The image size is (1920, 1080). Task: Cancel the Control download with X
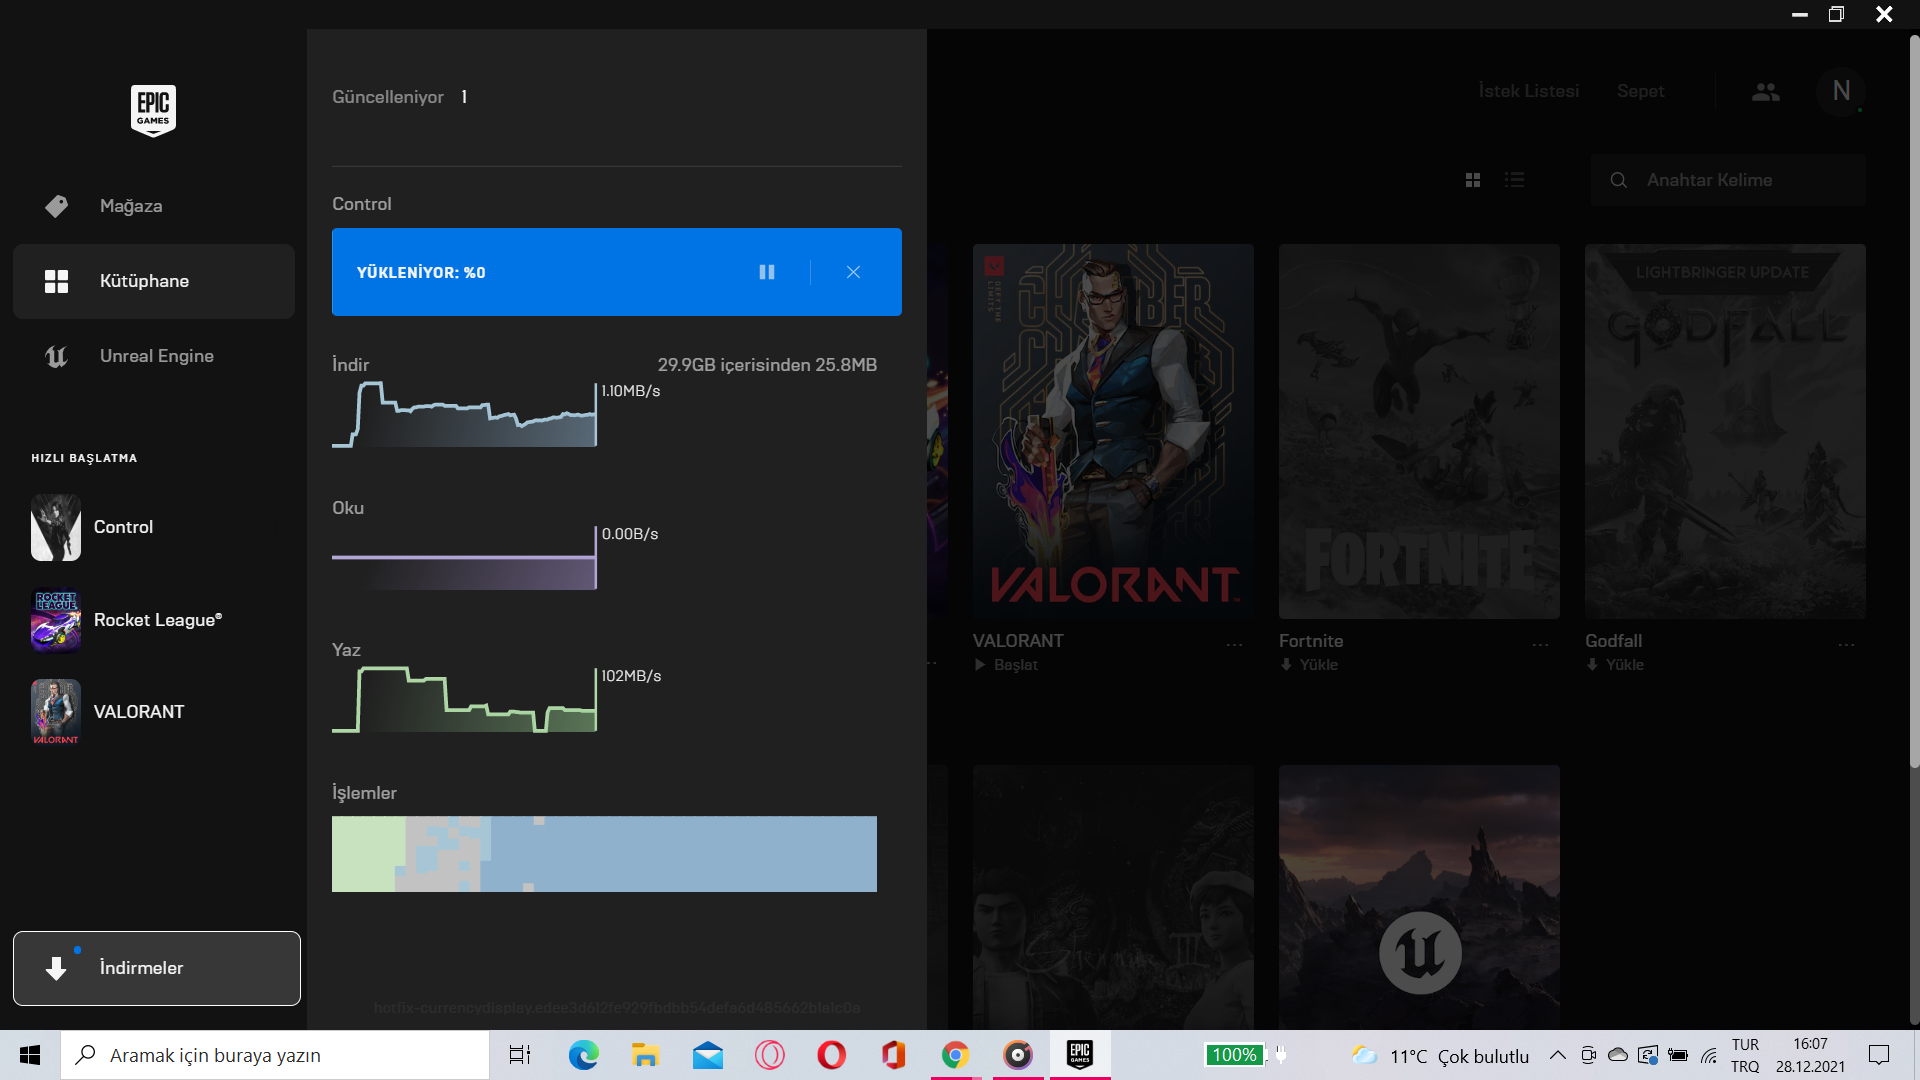click(853, 272)
